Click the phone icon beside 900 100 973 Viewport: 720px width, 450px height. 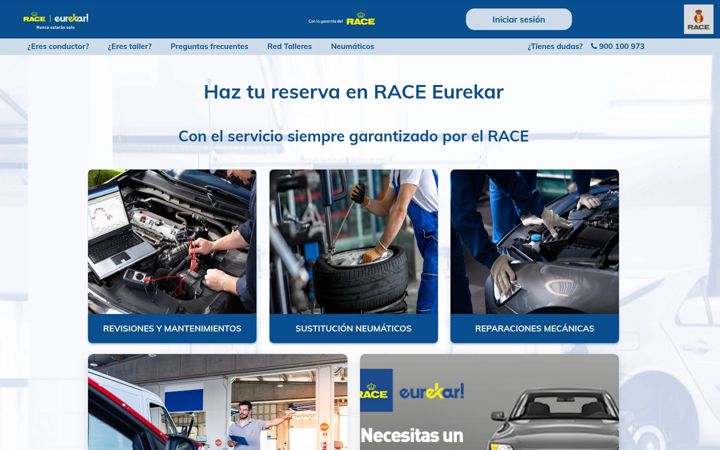click(x=594, y=46)
